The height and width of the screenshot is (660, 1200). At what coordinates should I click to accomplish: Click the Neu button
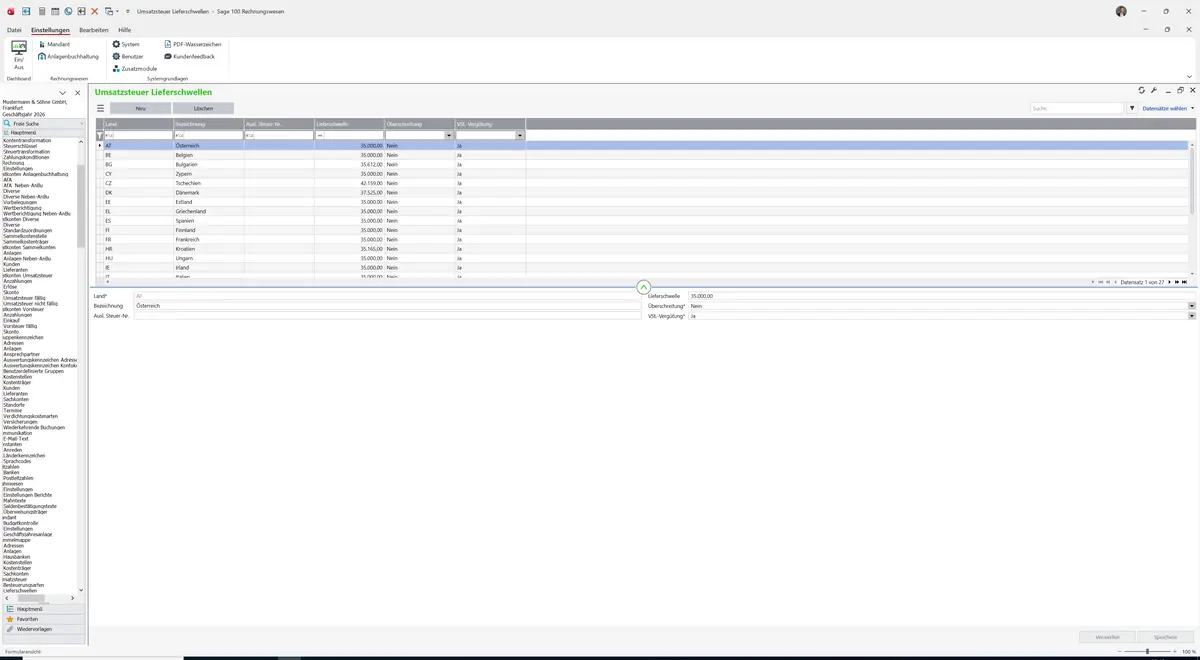coord(140,108)
